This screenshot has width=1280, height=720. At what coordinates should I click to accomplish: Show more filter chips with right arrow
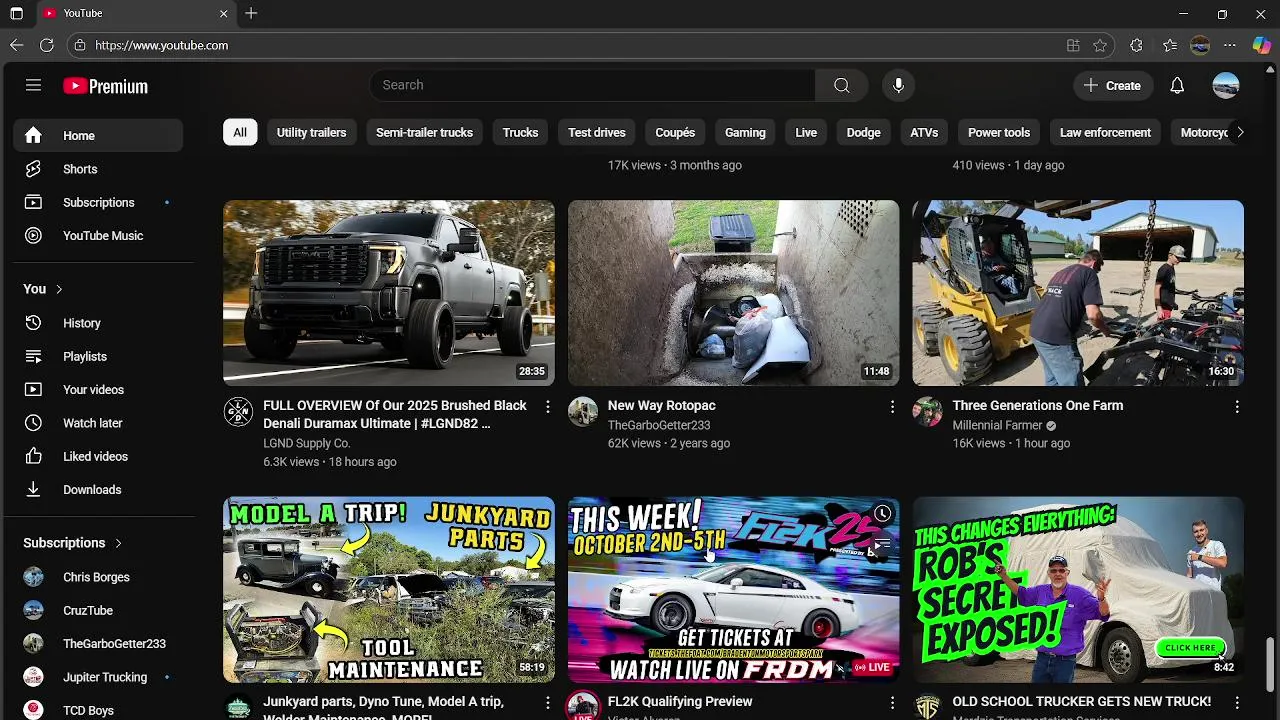tap(1240, 132)
